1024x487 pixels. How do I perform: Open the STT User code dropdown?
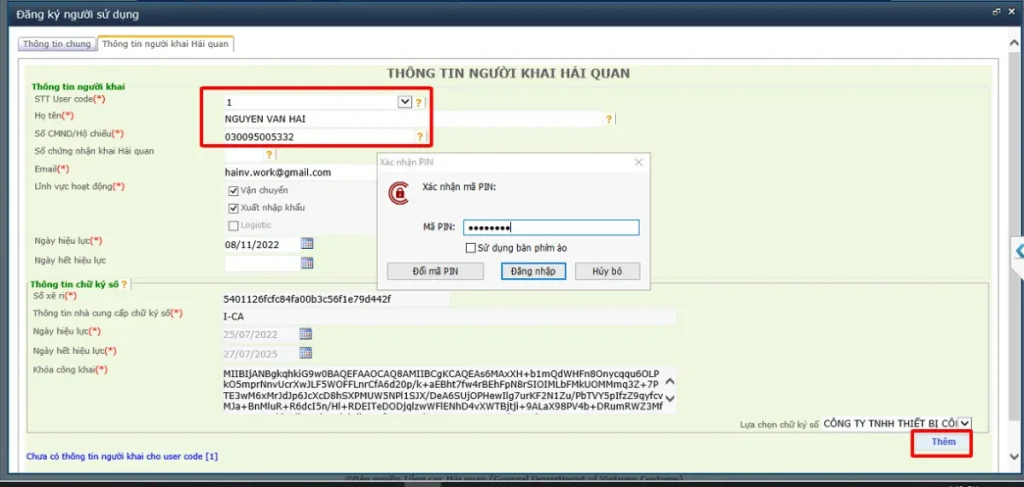[x=405, y=102]
